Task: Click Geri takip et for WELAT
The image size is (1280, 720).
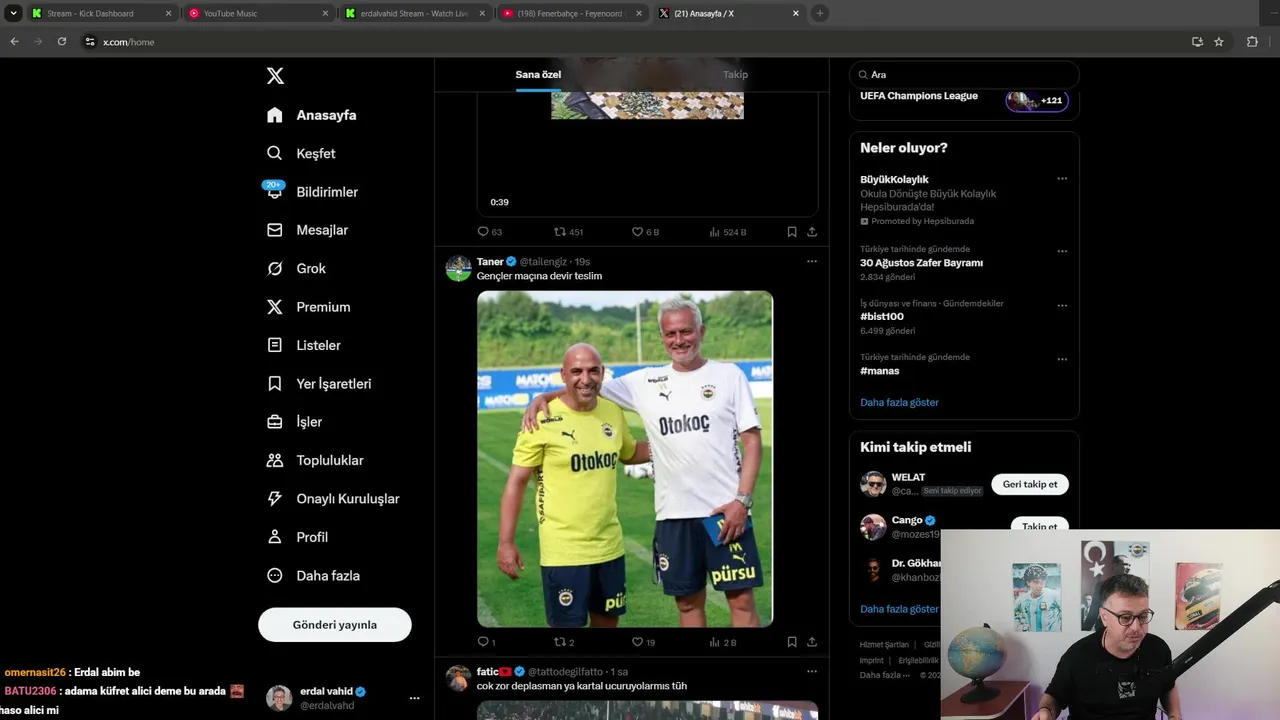Action: tap(1030, 484)
